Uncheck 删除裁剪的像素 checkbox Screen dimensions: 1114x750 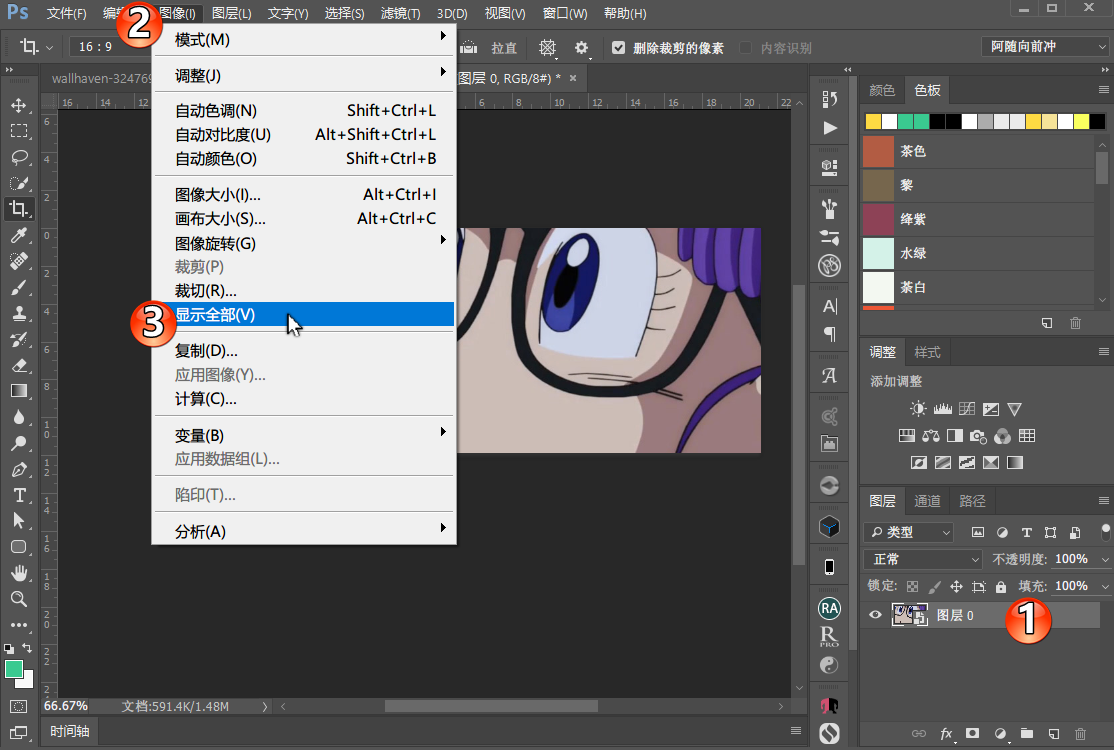pyautogui.click(x=619, y=48)
